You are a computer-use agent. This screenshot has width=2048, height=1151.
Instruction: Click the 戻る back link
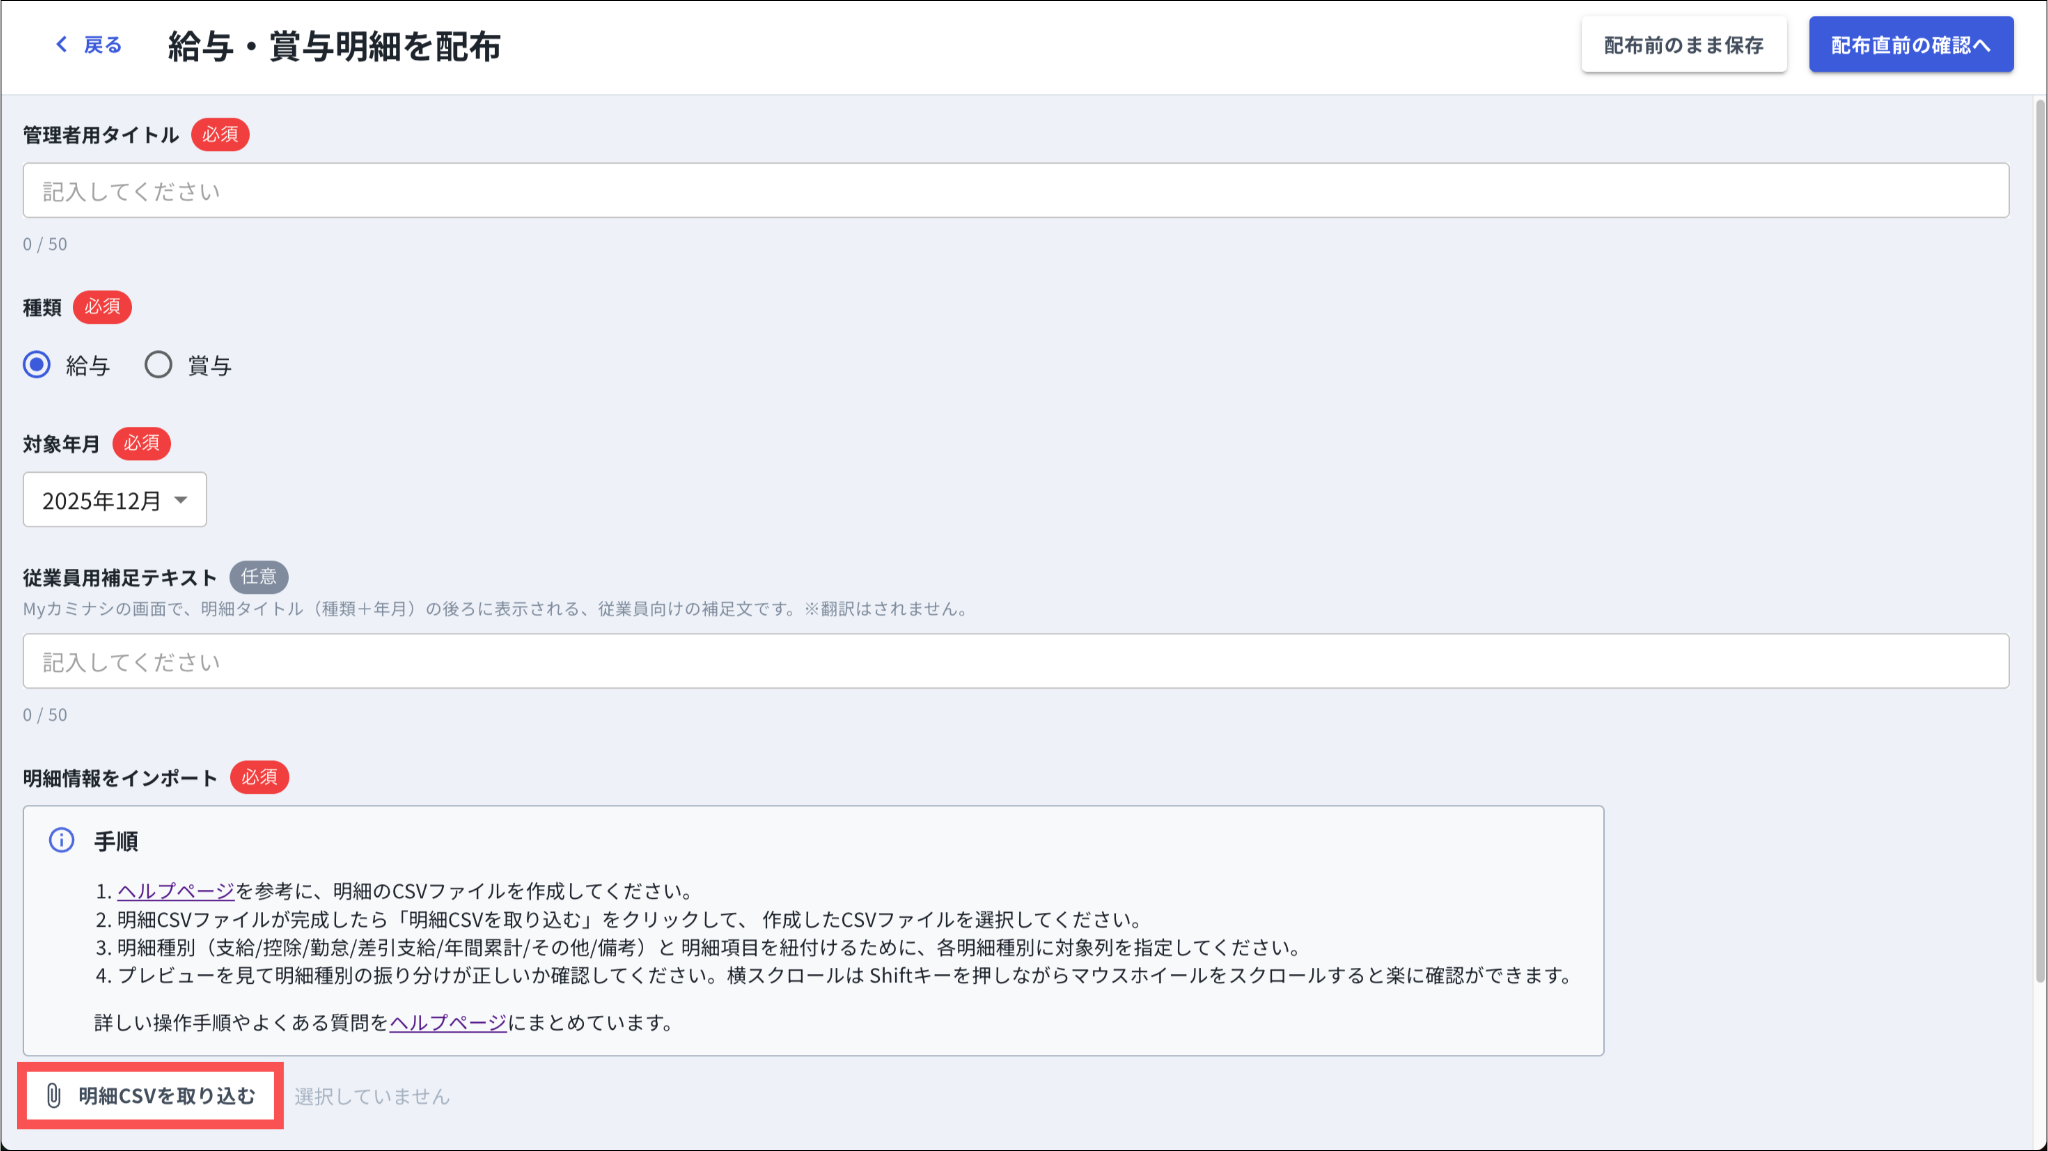tap(101, 45)
